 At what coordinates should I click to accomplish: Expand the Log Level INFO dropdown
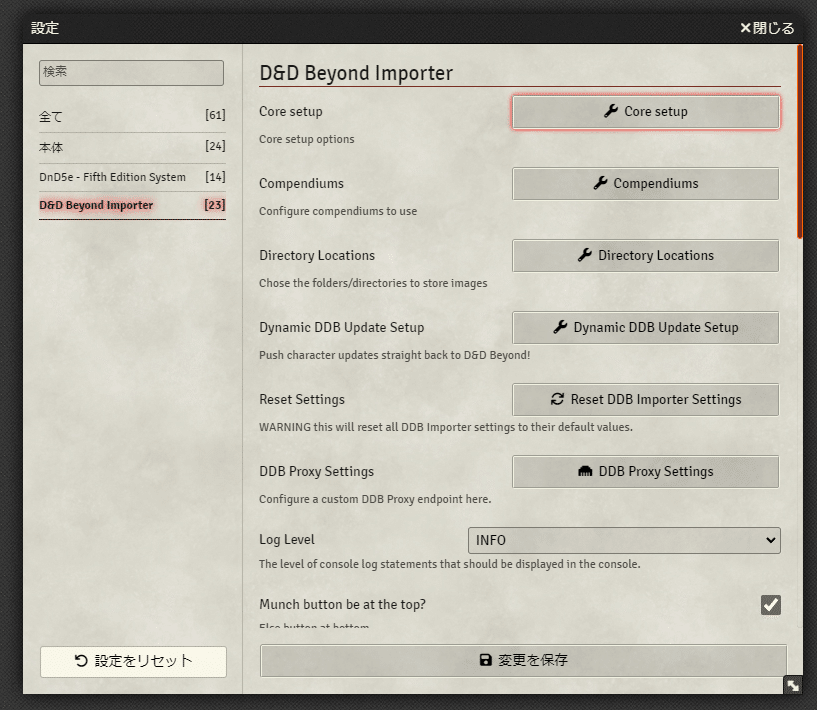coord(624,540)
